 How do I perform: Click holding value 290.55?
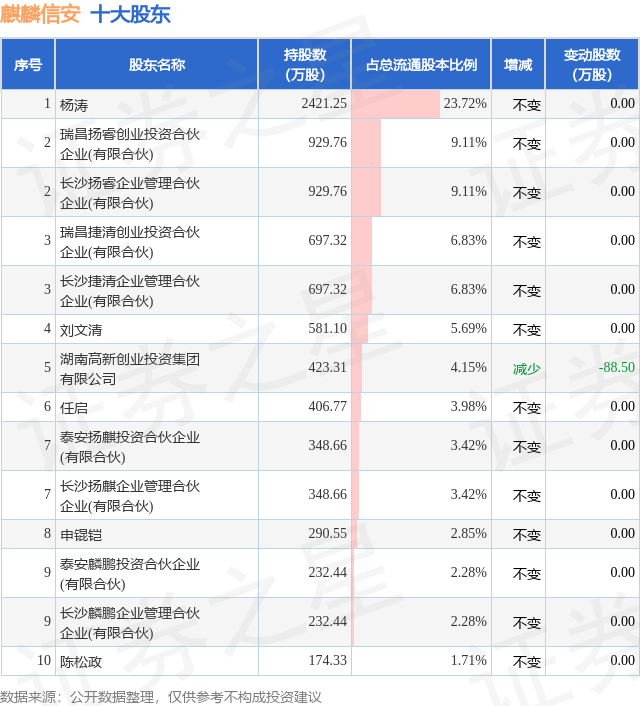(x=327, y=533)
